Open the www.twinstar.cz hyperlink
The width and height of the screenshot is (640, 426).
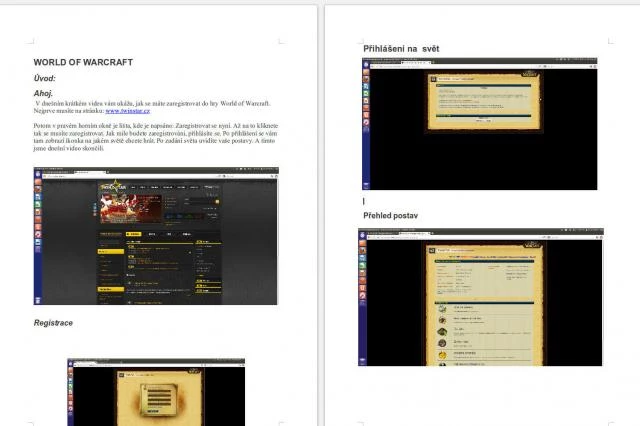click(127, 111)
